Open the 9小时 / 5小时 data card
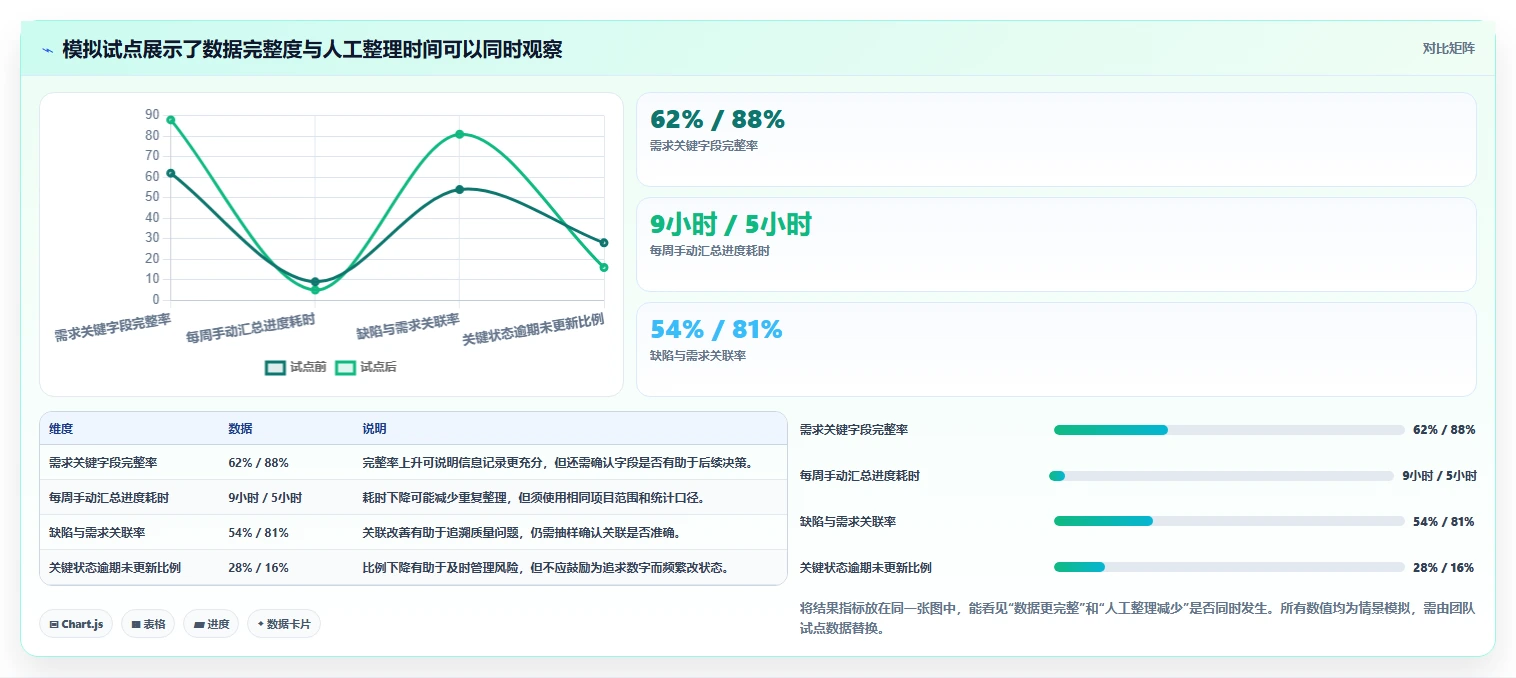 1056,244
